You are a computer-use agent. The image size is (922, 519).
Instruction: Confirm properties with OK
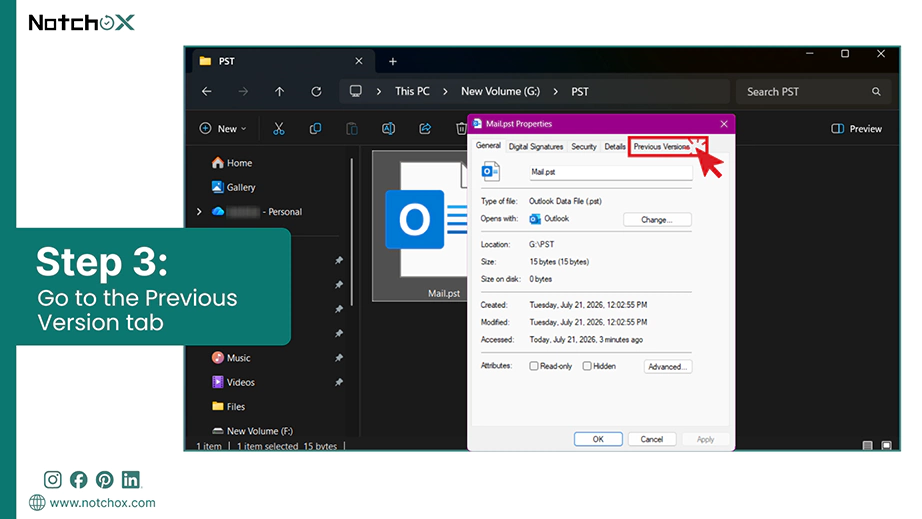pyautogui.click(x=598, y=439)
